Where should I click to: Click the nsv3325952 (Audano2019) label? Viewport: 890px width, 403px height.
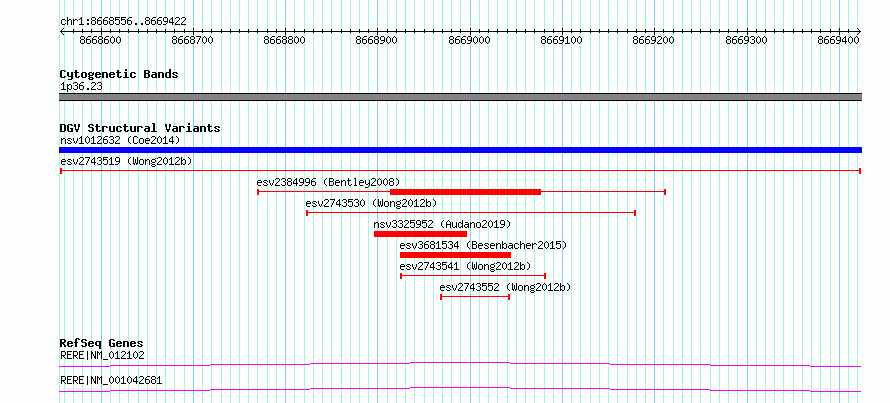click(442, 224)
